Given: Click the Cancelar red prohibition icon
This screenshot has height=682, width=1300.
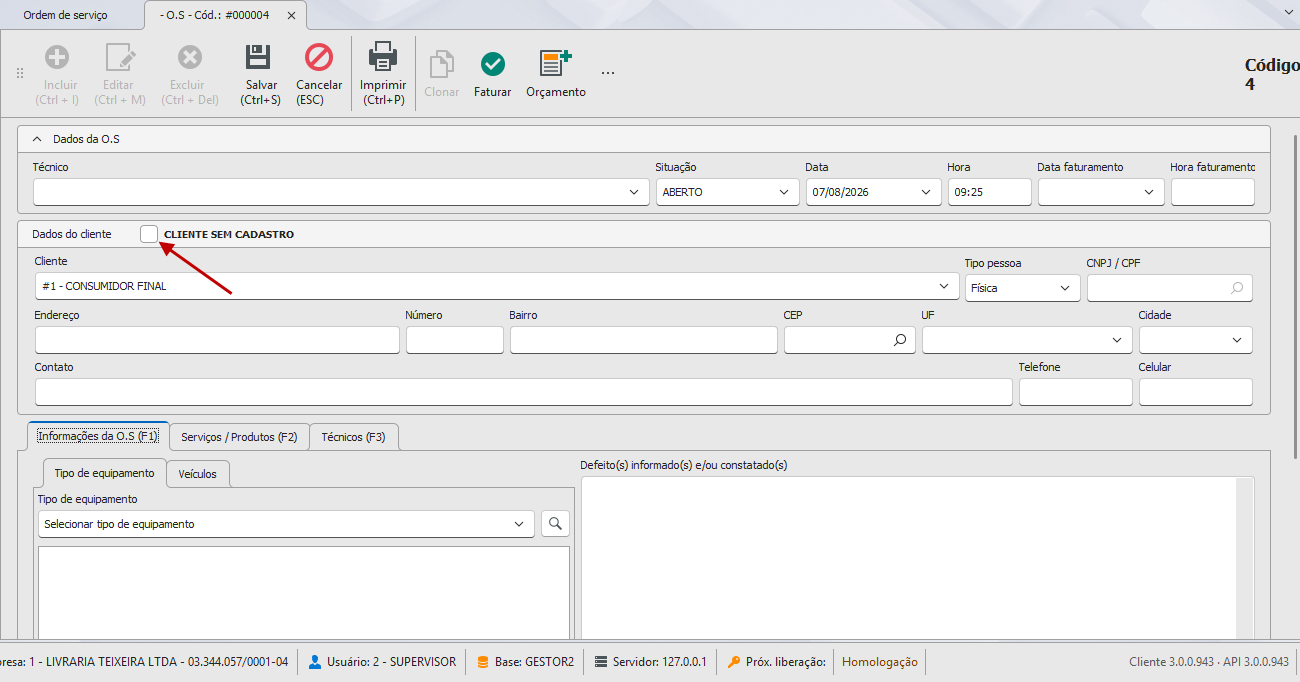Looking at the screenshot, I should click(319, 57).
